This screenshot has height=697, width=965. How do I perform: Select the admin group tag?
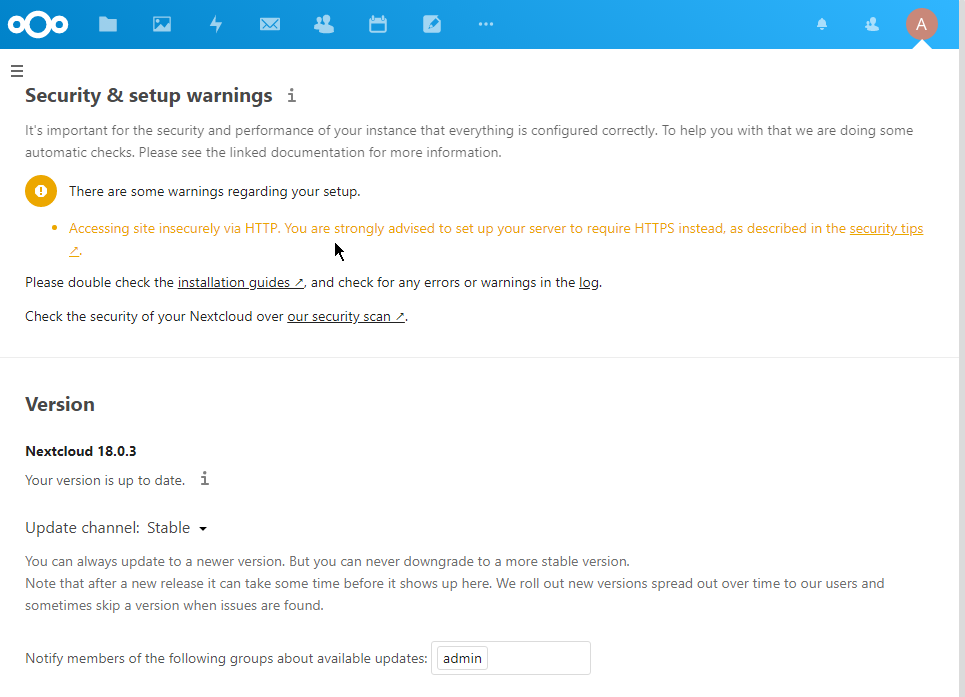[x=462, y=658]
